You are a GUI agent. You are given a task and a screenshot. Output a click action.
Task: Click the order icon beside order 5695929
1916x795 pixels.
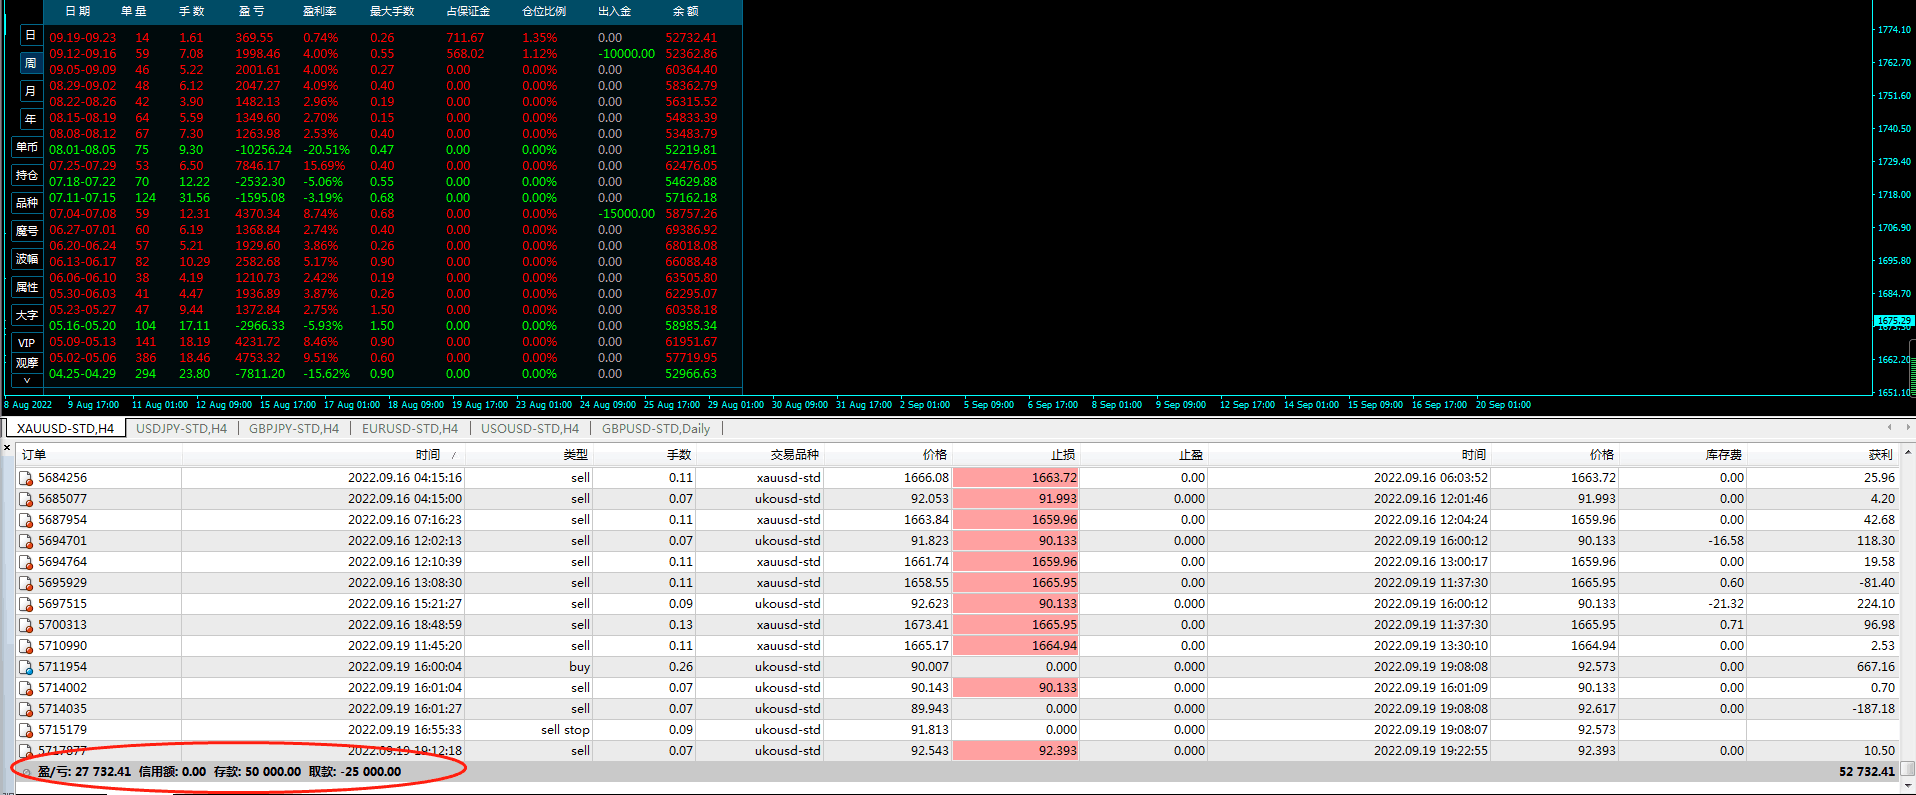point(26,583)
